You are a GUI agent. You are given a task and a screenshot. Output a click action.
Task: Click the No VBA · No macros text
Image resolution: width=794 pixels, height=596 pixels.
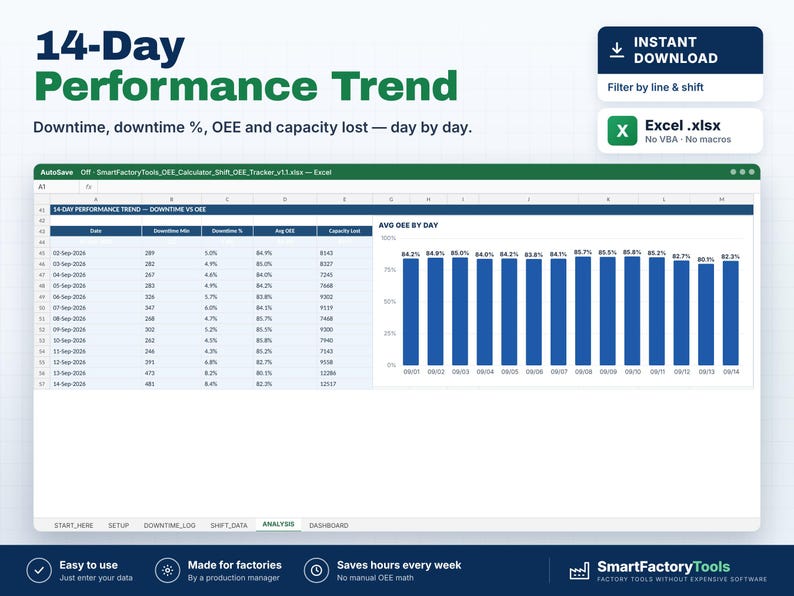click(688, 139)
